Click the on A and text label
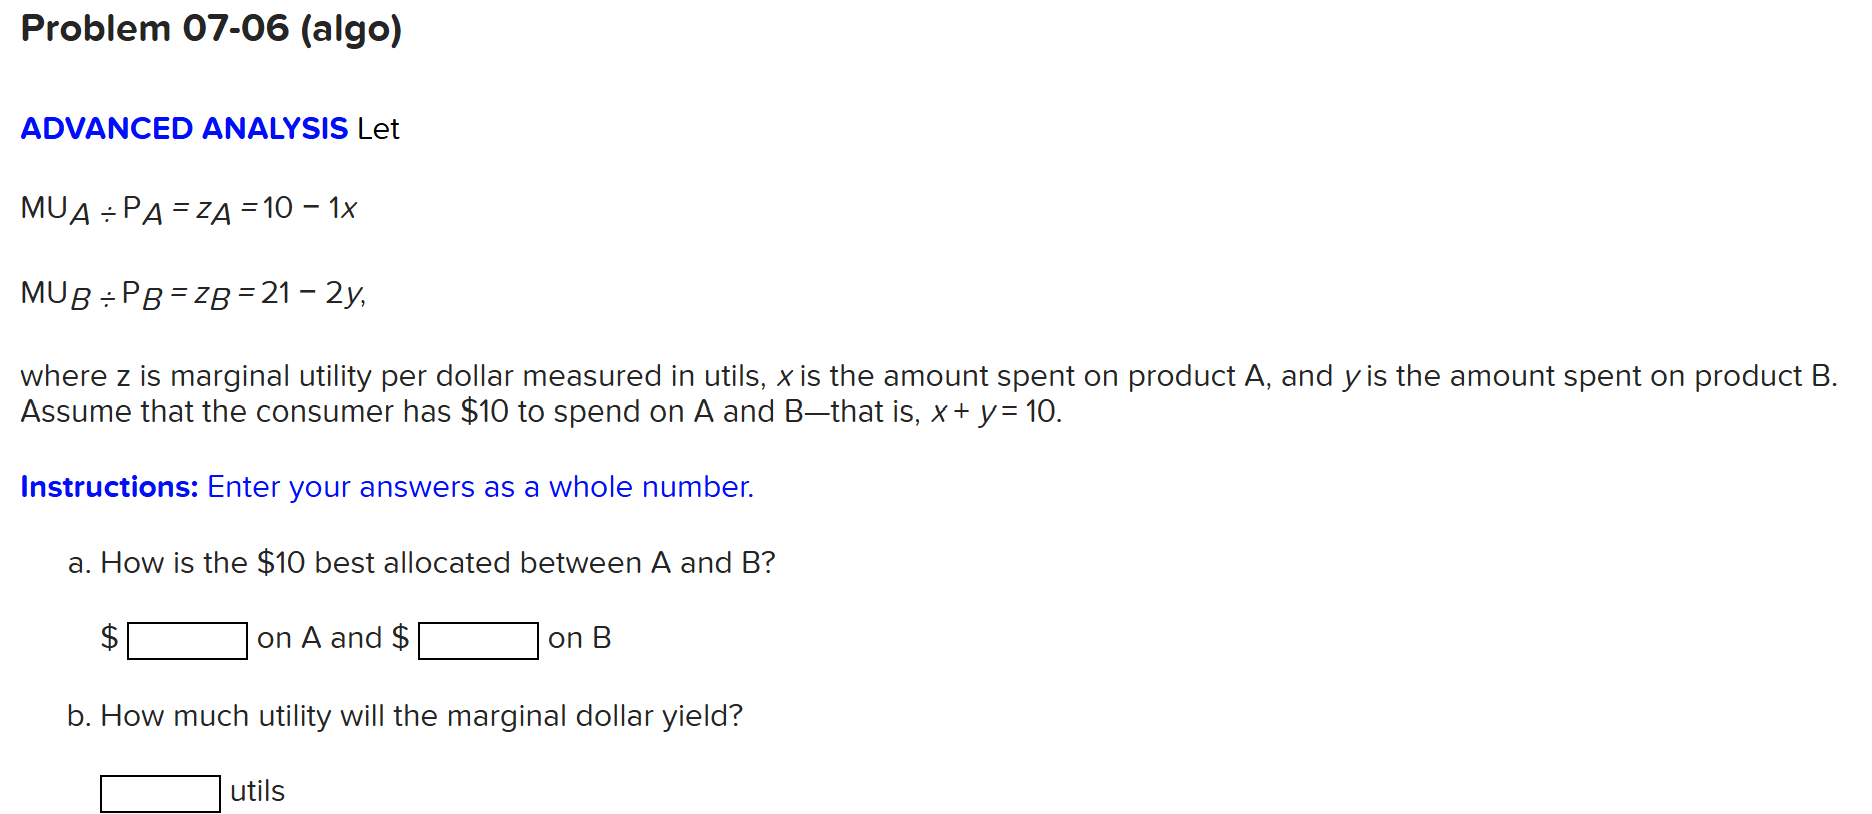 point(321,637)
